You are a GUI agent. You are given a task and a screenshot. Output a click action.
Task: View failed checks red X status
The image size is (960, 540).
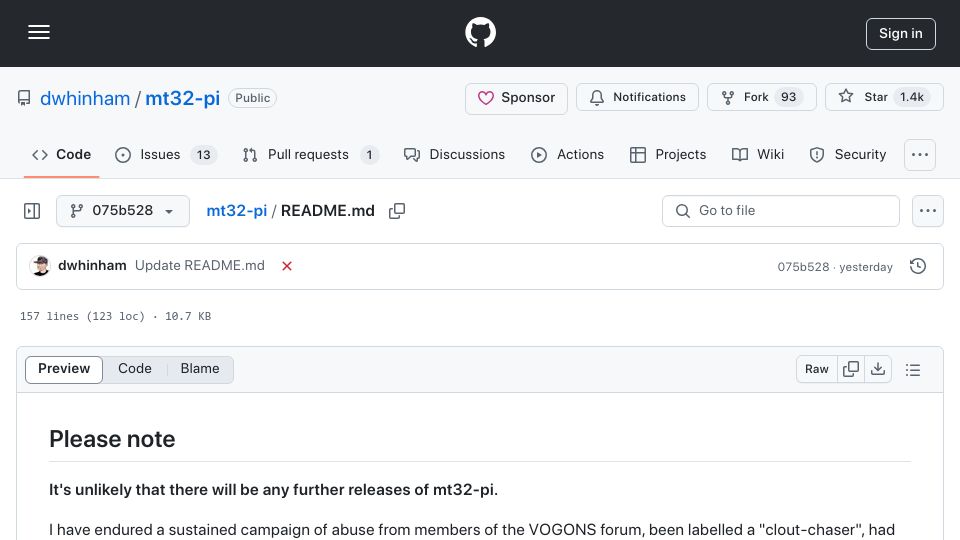point(287,266)
